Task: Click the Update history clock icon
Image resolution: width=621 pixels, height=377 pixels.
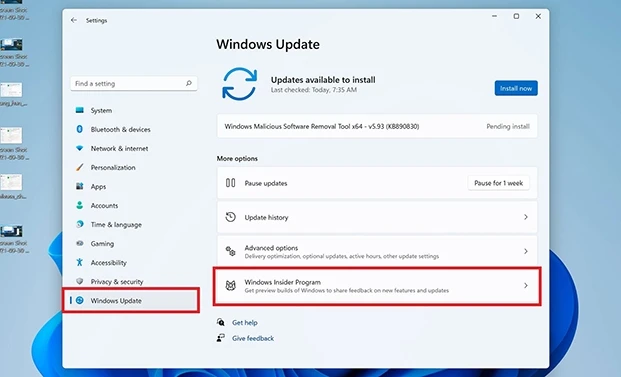Action: tap(230, 217)
